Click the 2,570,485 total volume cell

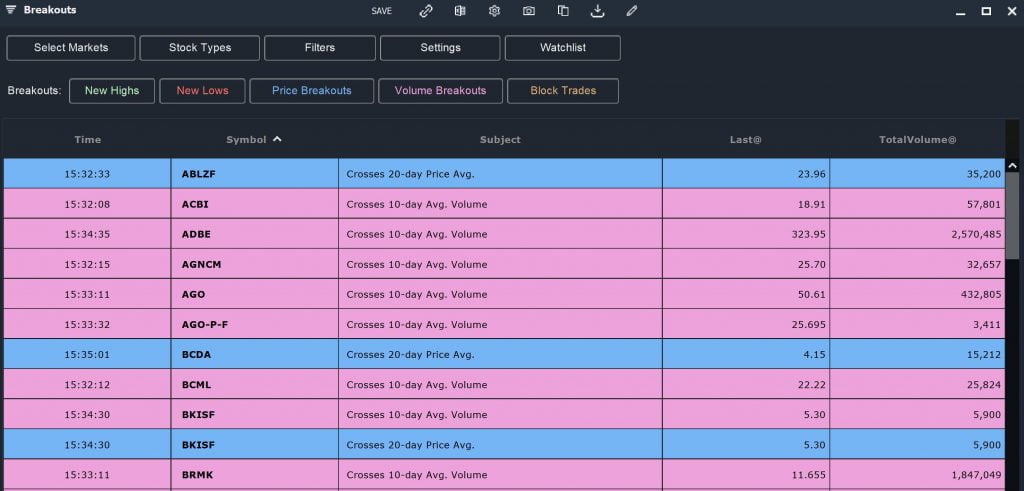tap(918, 234)
